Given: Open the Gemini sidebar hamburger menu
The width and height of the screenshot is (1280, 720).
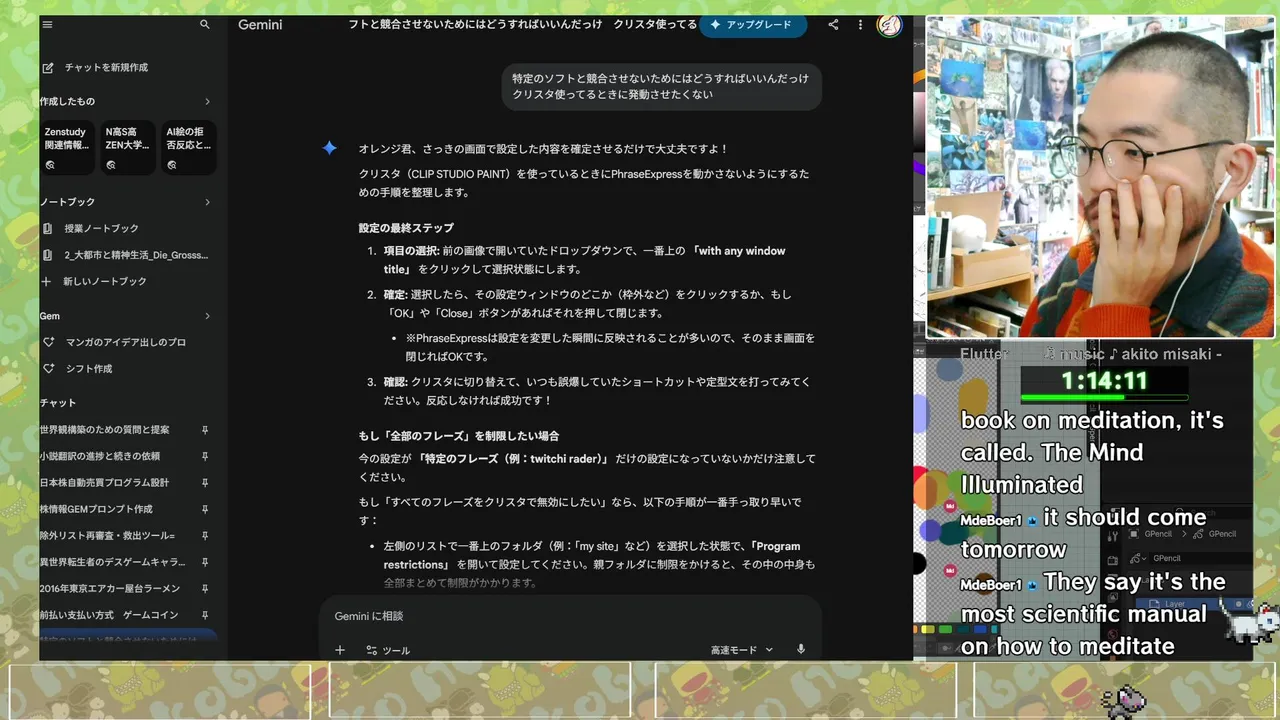Looking at the screenshot, I should pos(47,25).
